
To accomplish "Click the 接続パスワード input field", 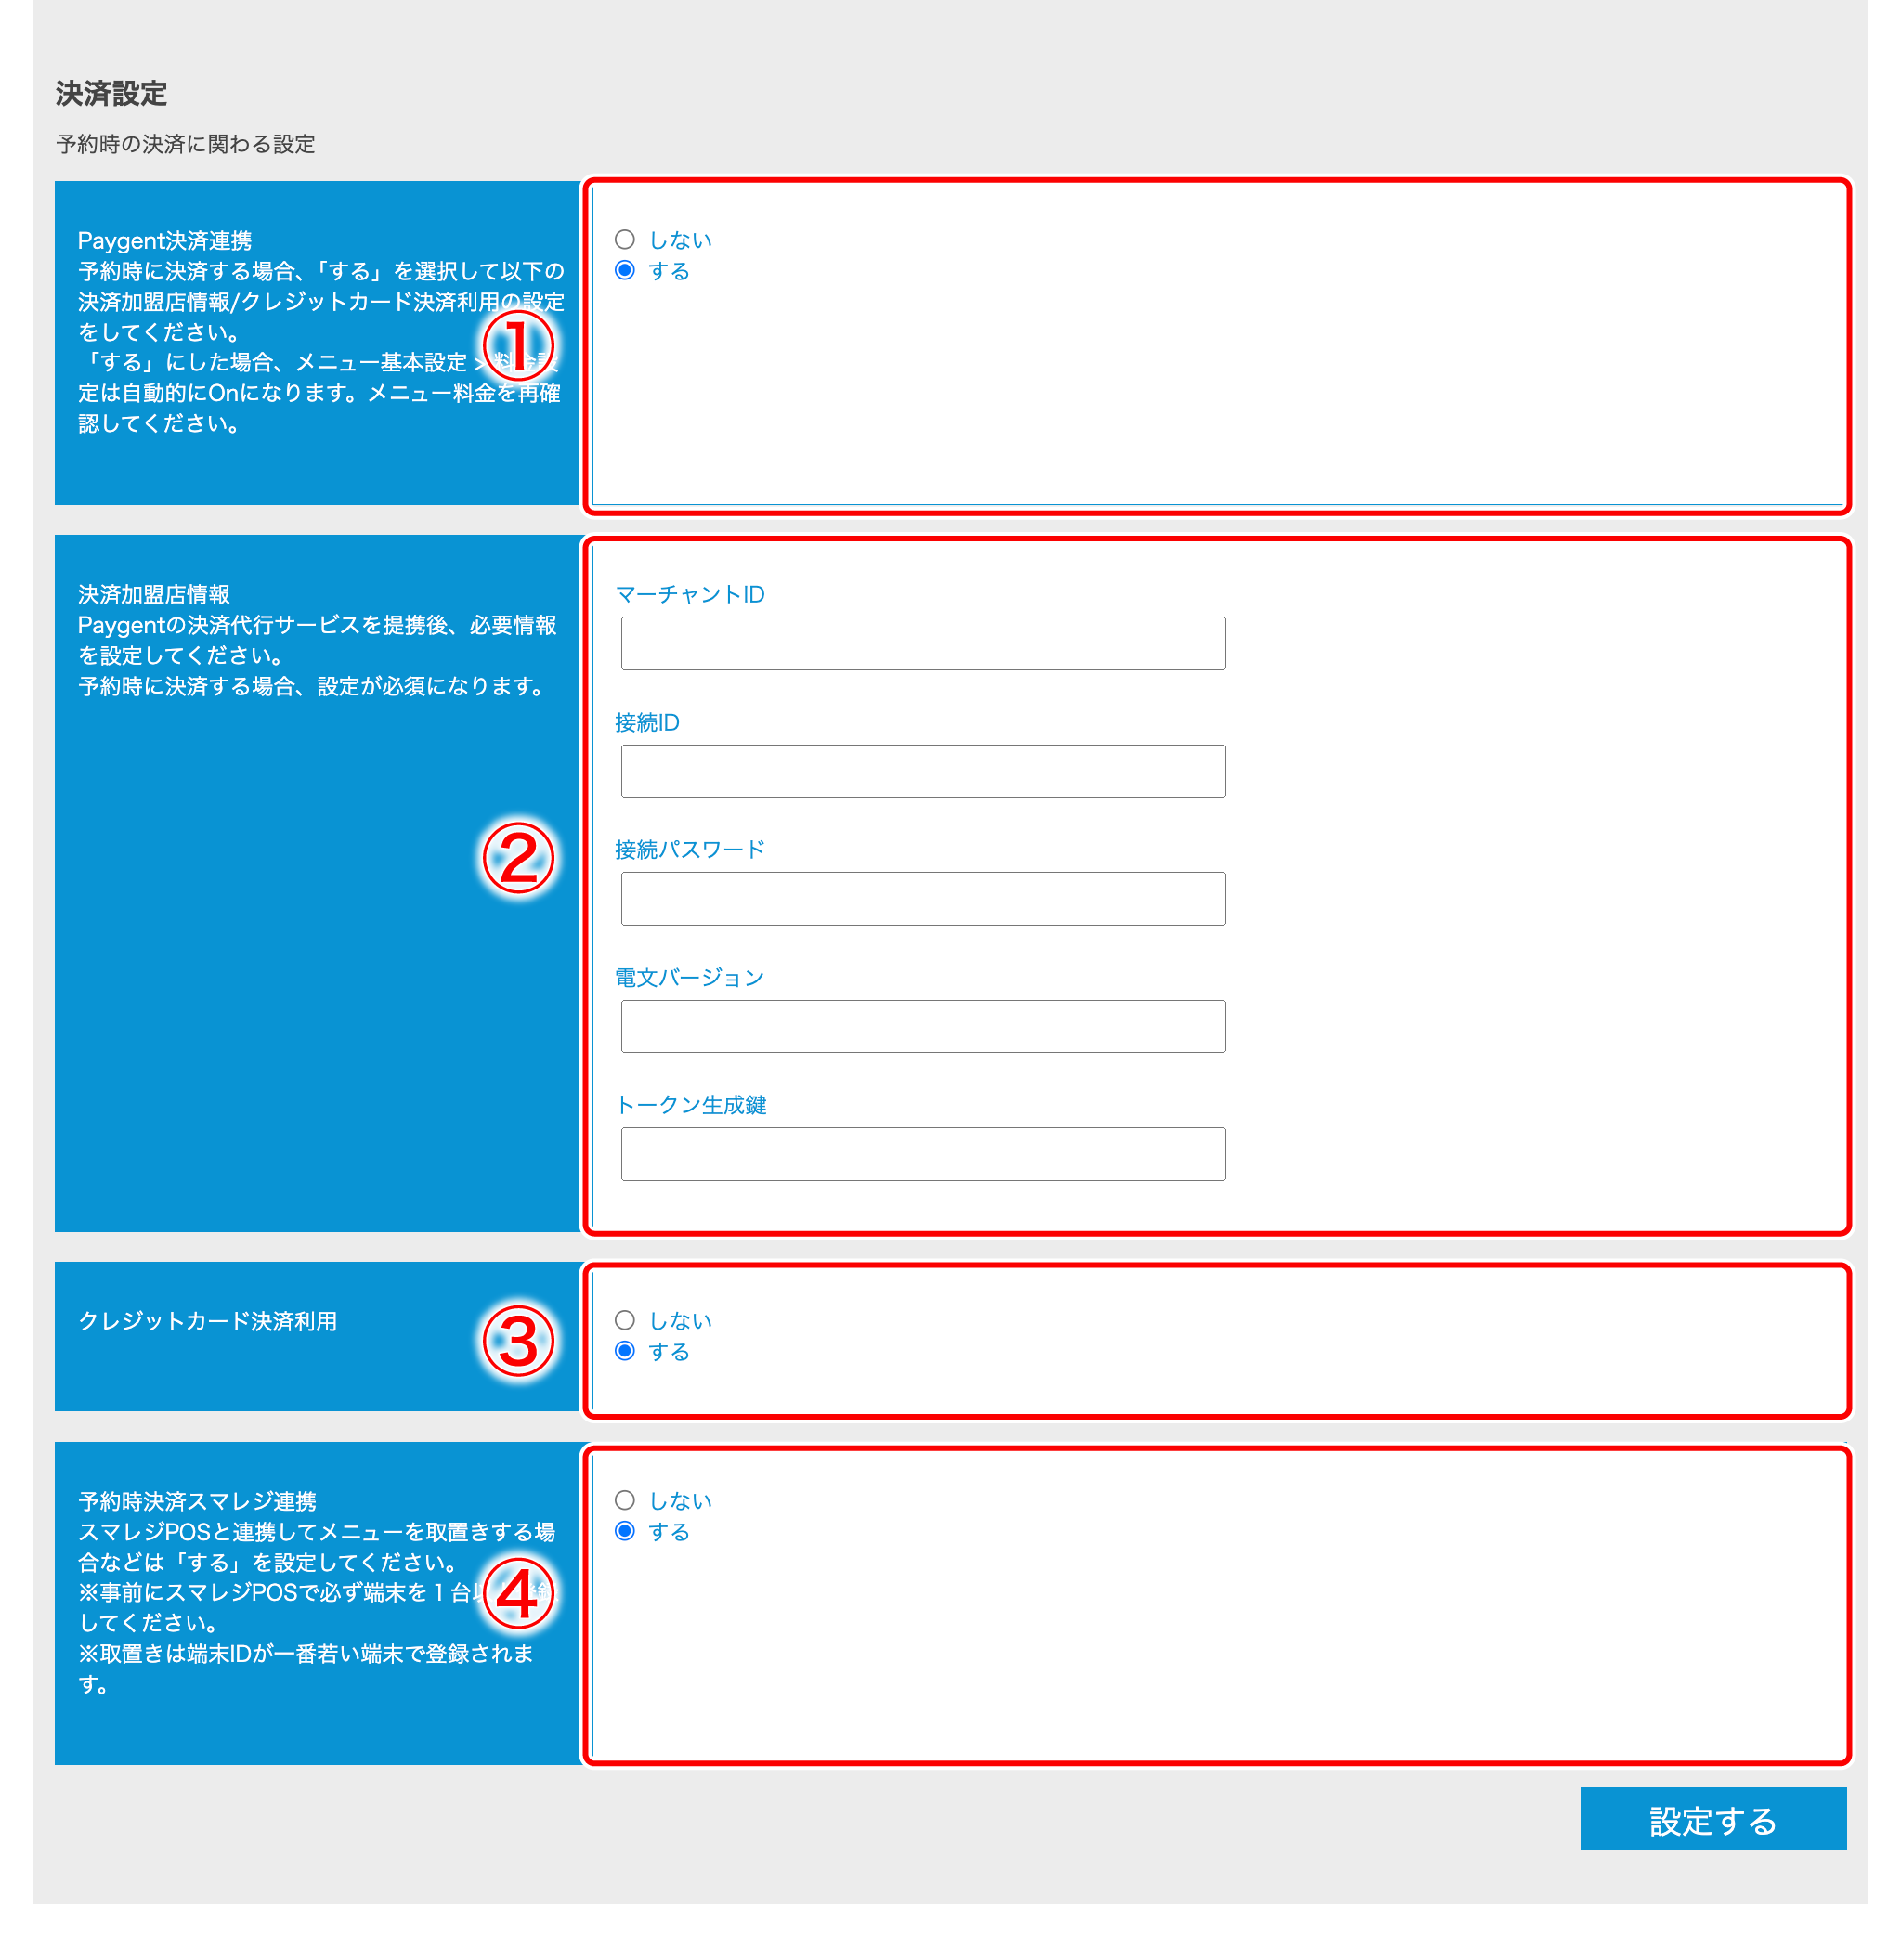I will pyautogui.click(x=922, y=898).
